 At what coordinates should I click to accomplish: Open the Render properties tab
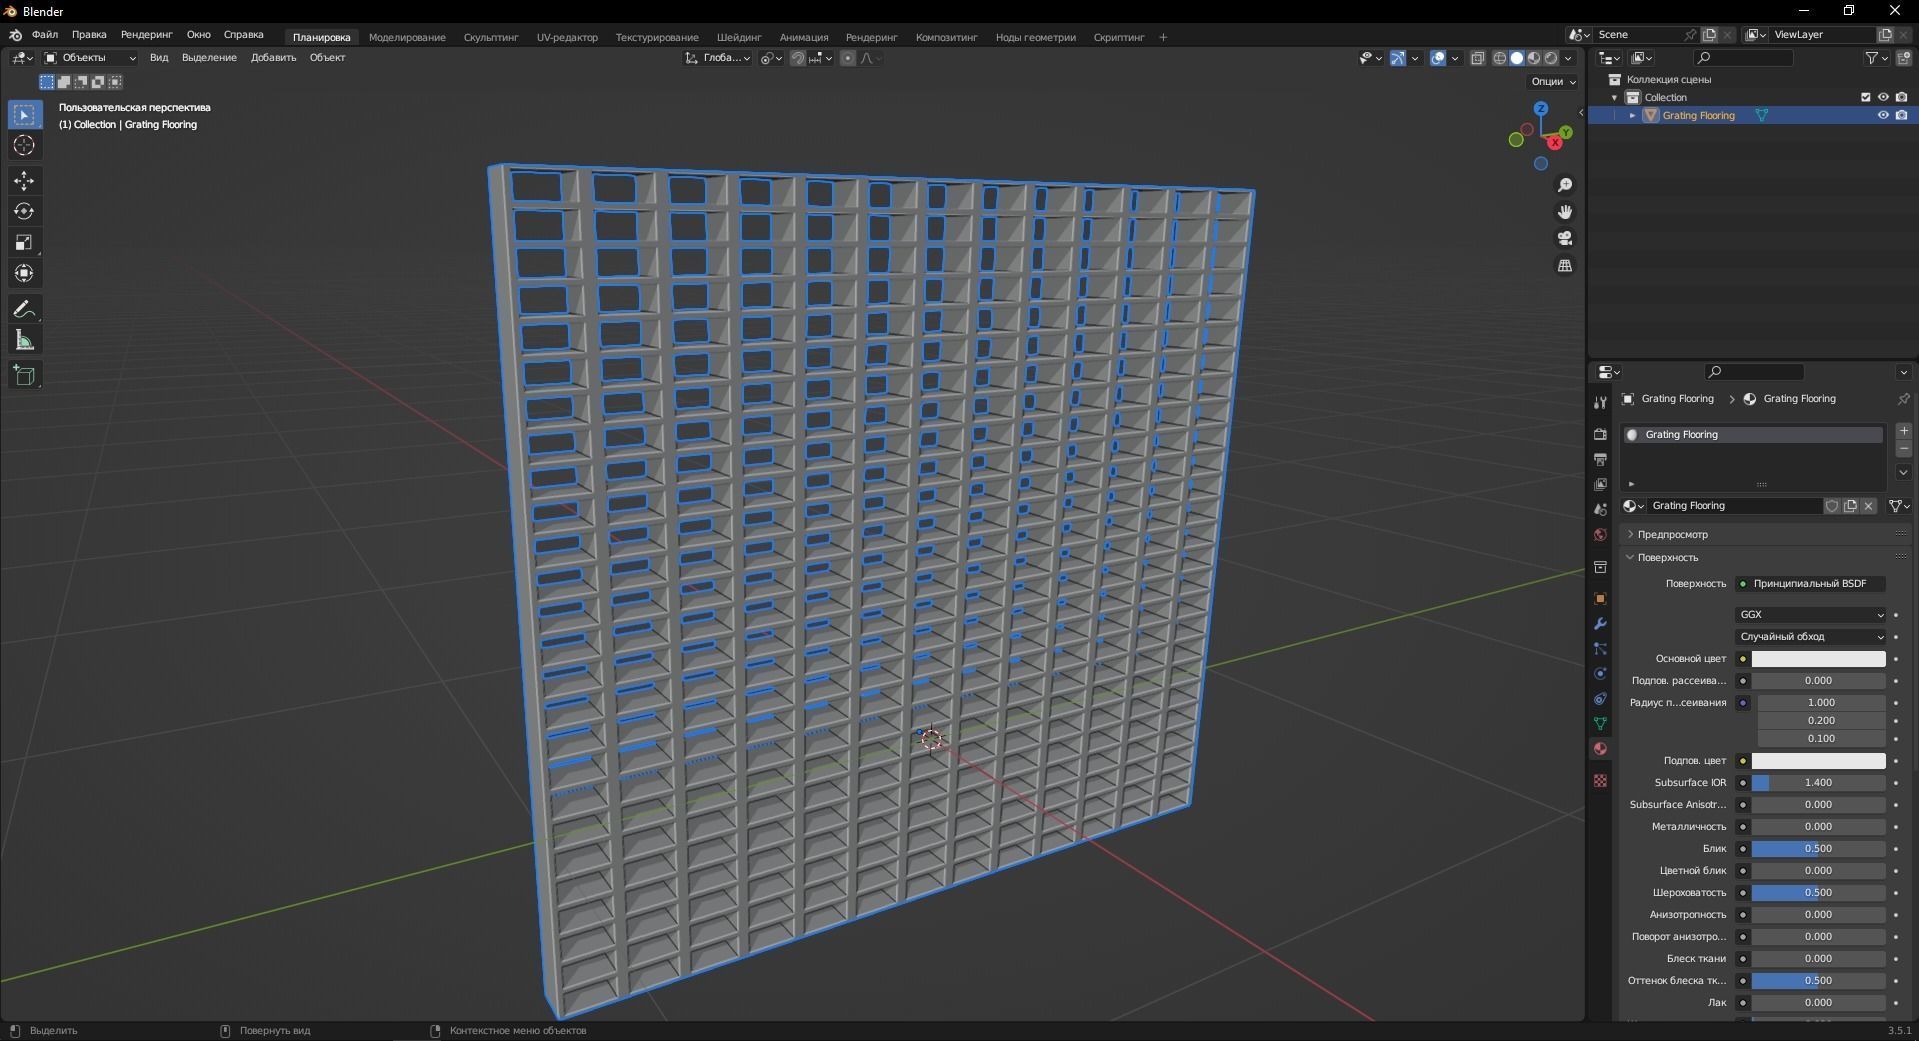coord(1600,434)
